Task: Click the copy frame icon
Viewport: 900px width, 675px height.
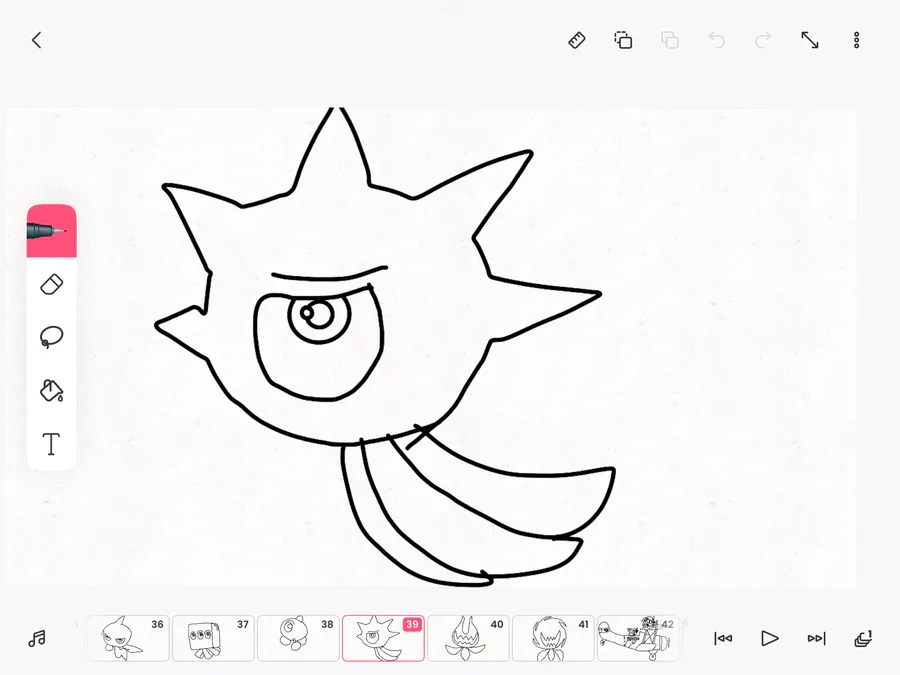Action: [623, 40]
